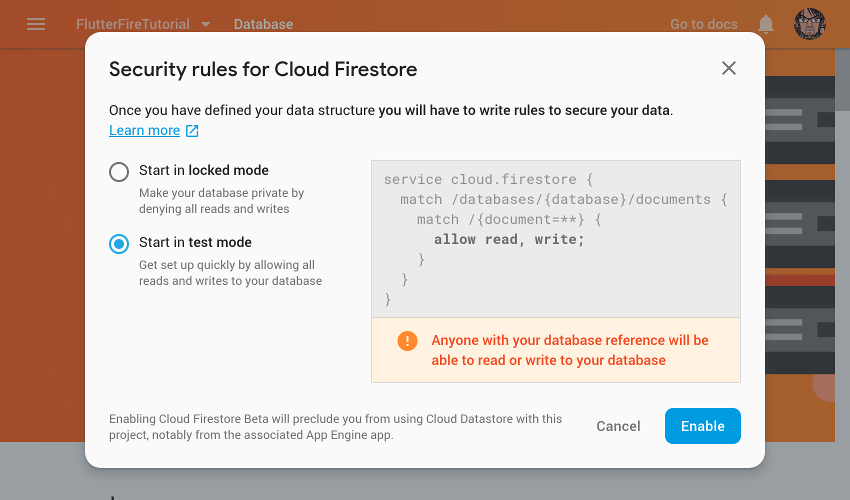The image size is (850, 500).
Task: Select the test mode radio button
Action: click(x=119, y=244)
